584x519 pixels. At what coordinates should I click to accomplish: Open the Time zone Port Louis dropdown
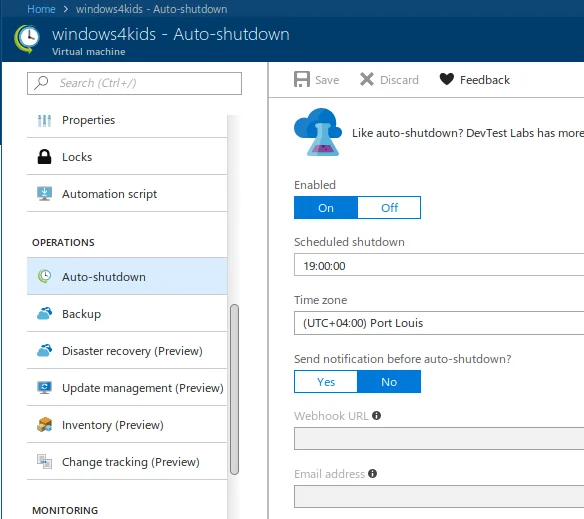coord(439,323)
